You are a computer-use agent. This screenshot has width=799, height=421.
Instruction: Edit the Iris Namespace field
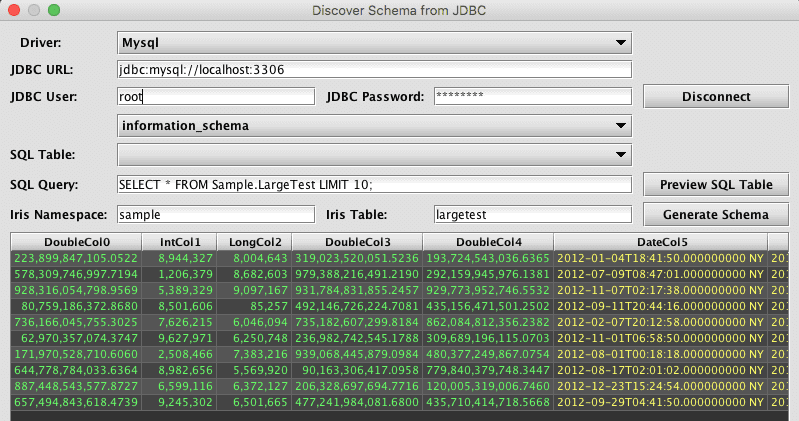point(216,214)
